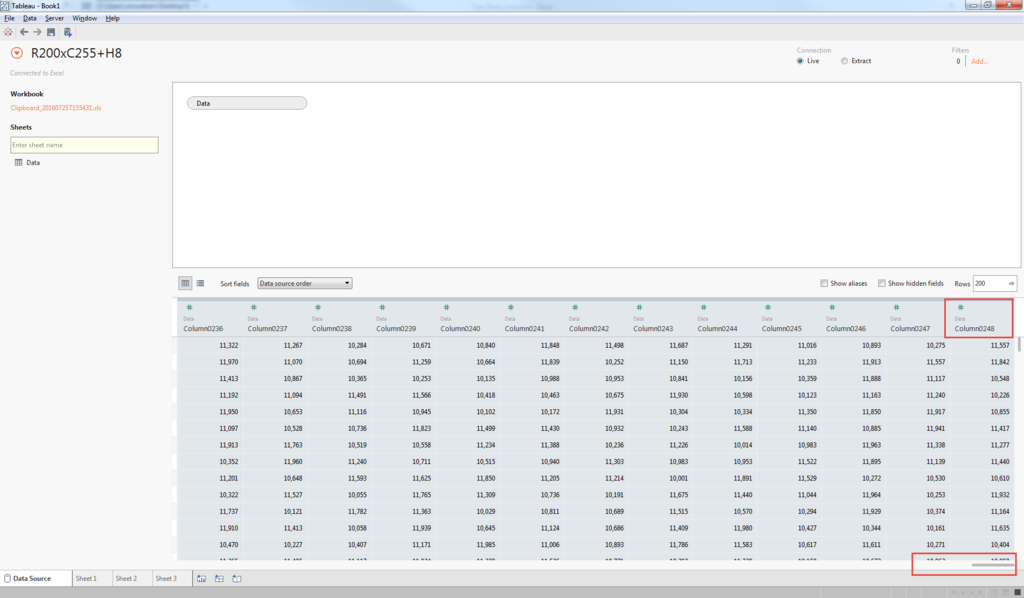The image size is (1024, 598).
Task: Open the Server menu
Action: click(x=54, y=18)
